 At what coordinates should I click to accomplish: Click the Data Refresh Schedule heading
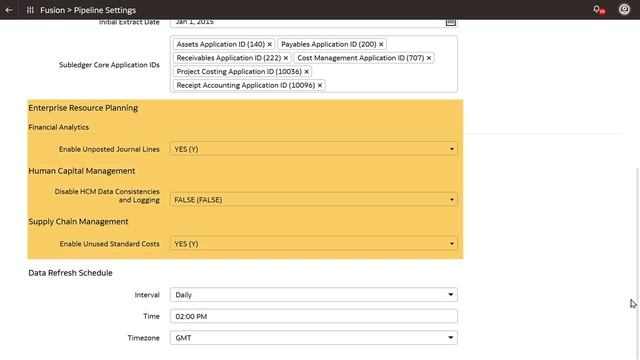click(x=70, y=273)
